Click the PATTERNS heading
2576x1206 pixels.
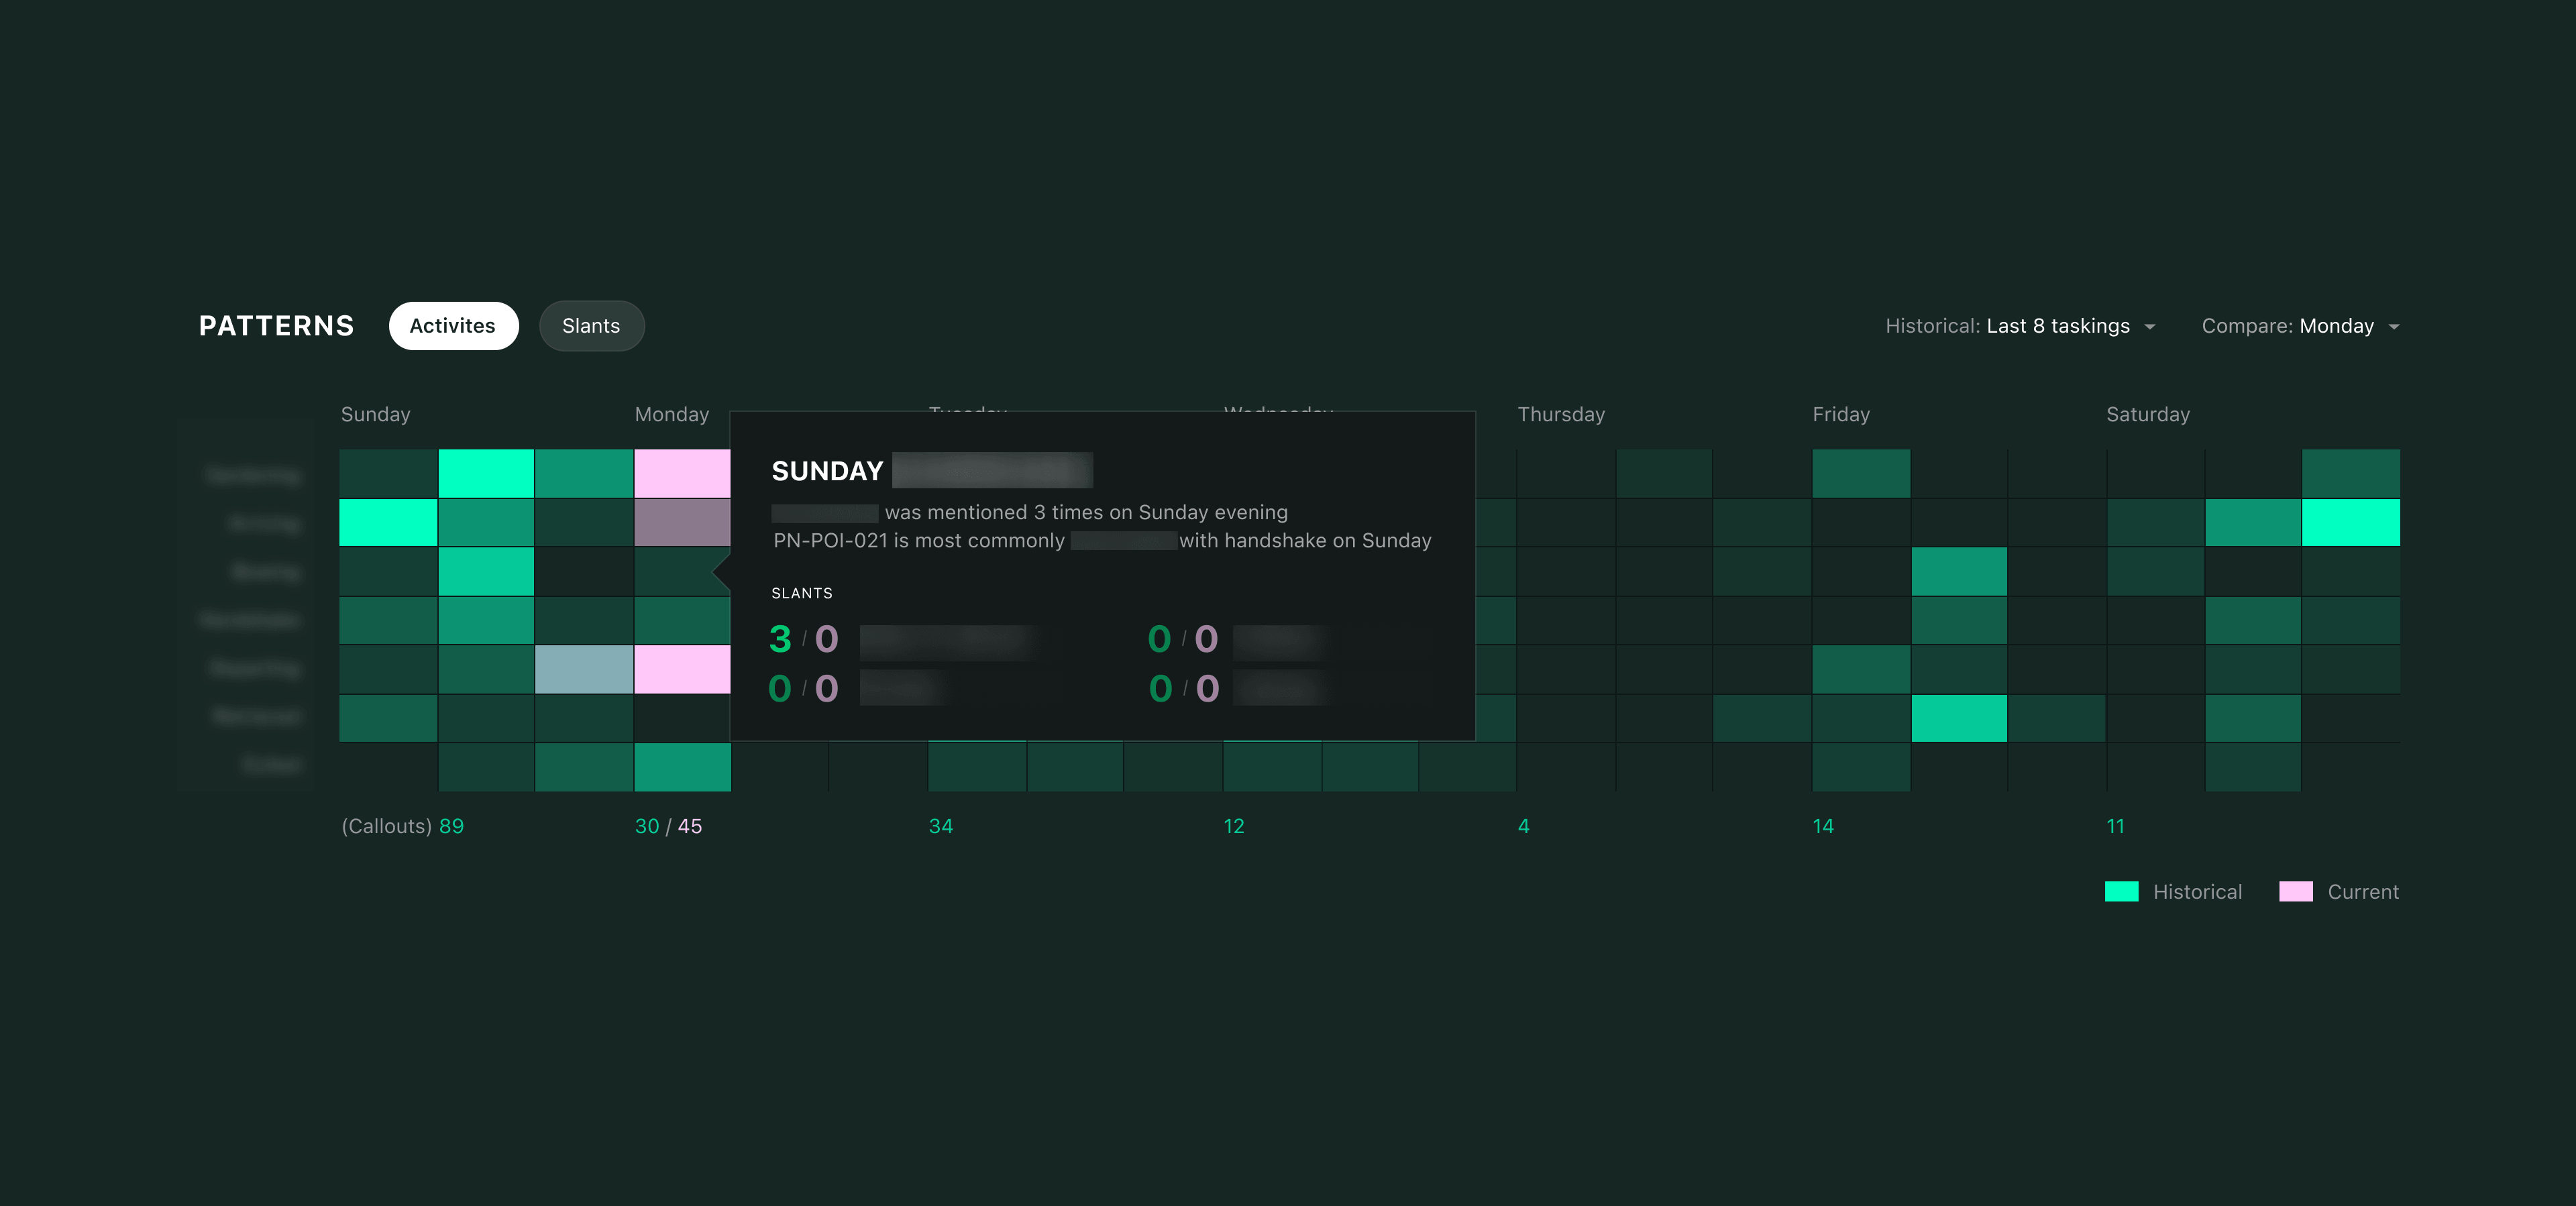pyautogui.click(x=277, y=326)
